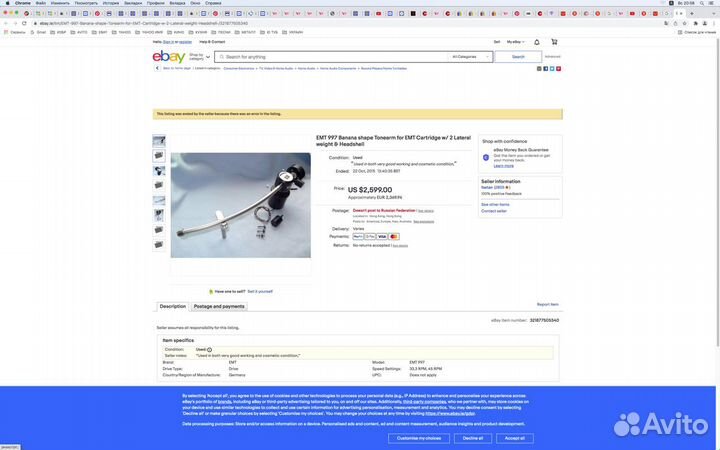The width and height of the screenshot is (720, 450).
Task: Open the Customise my choices button
Action: pos(419,438)
